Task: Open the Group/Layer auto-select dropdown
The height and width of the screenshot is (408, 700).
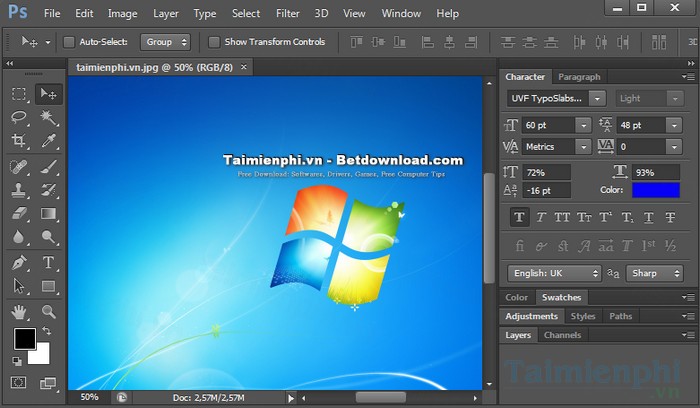Action: (x=165, y=42)
